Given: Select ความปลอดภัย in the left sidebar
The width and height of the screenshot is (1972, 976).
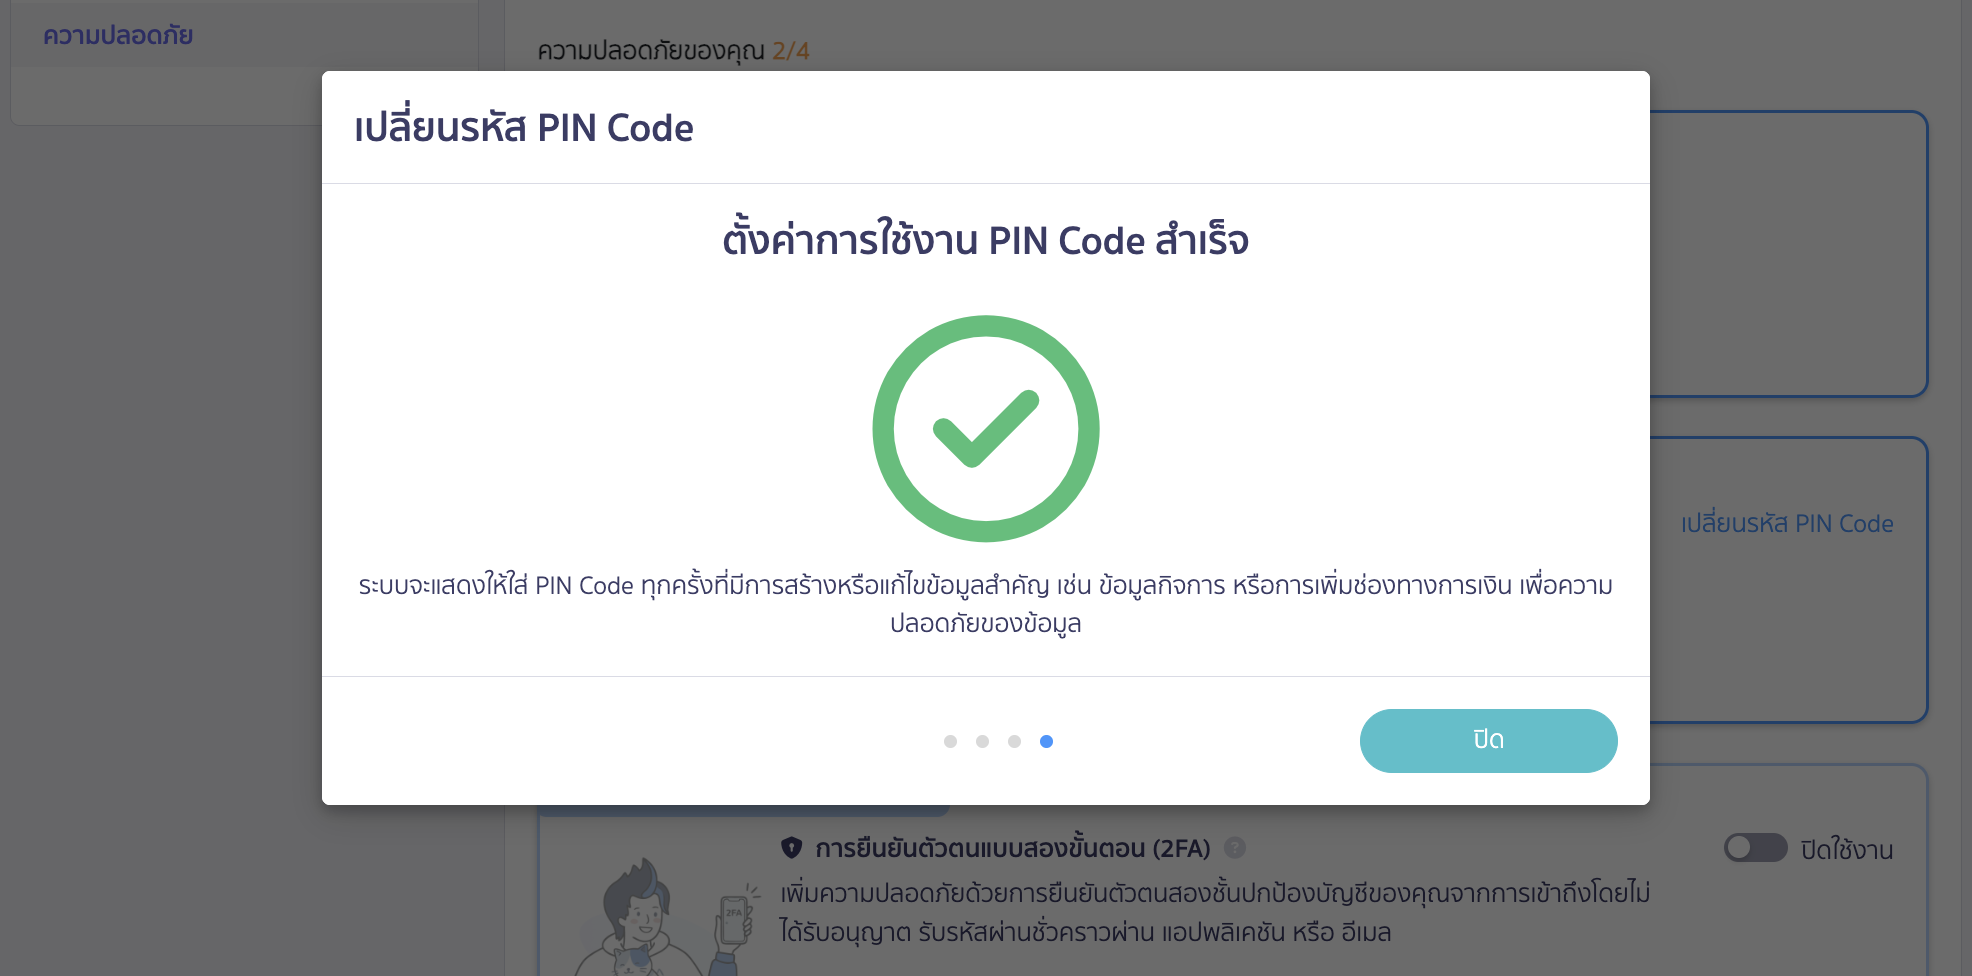Looking at the screenshot, I should (119, 34).
